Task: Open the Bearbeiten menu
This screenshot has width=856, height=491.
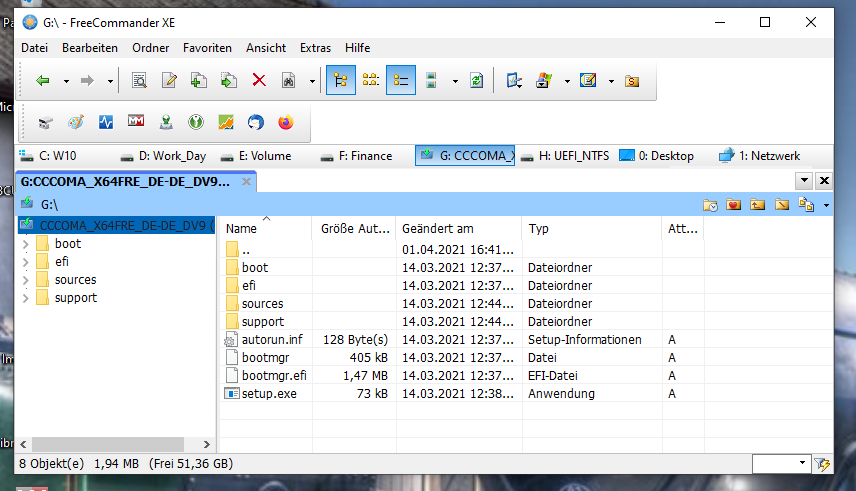Action: [90, 48]
